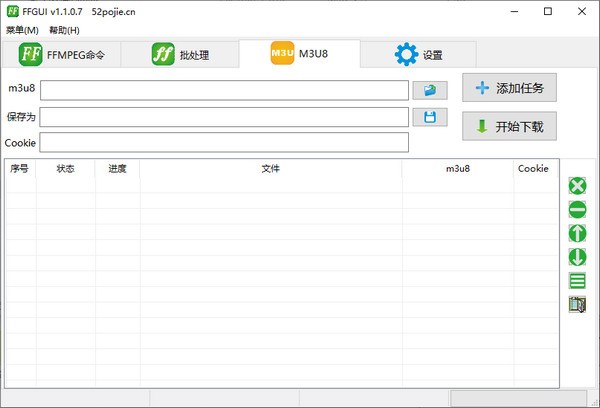The height and width of the screenshot is (408, 600).
Task: Open the 菜单(M) menu
Action: 22,30
